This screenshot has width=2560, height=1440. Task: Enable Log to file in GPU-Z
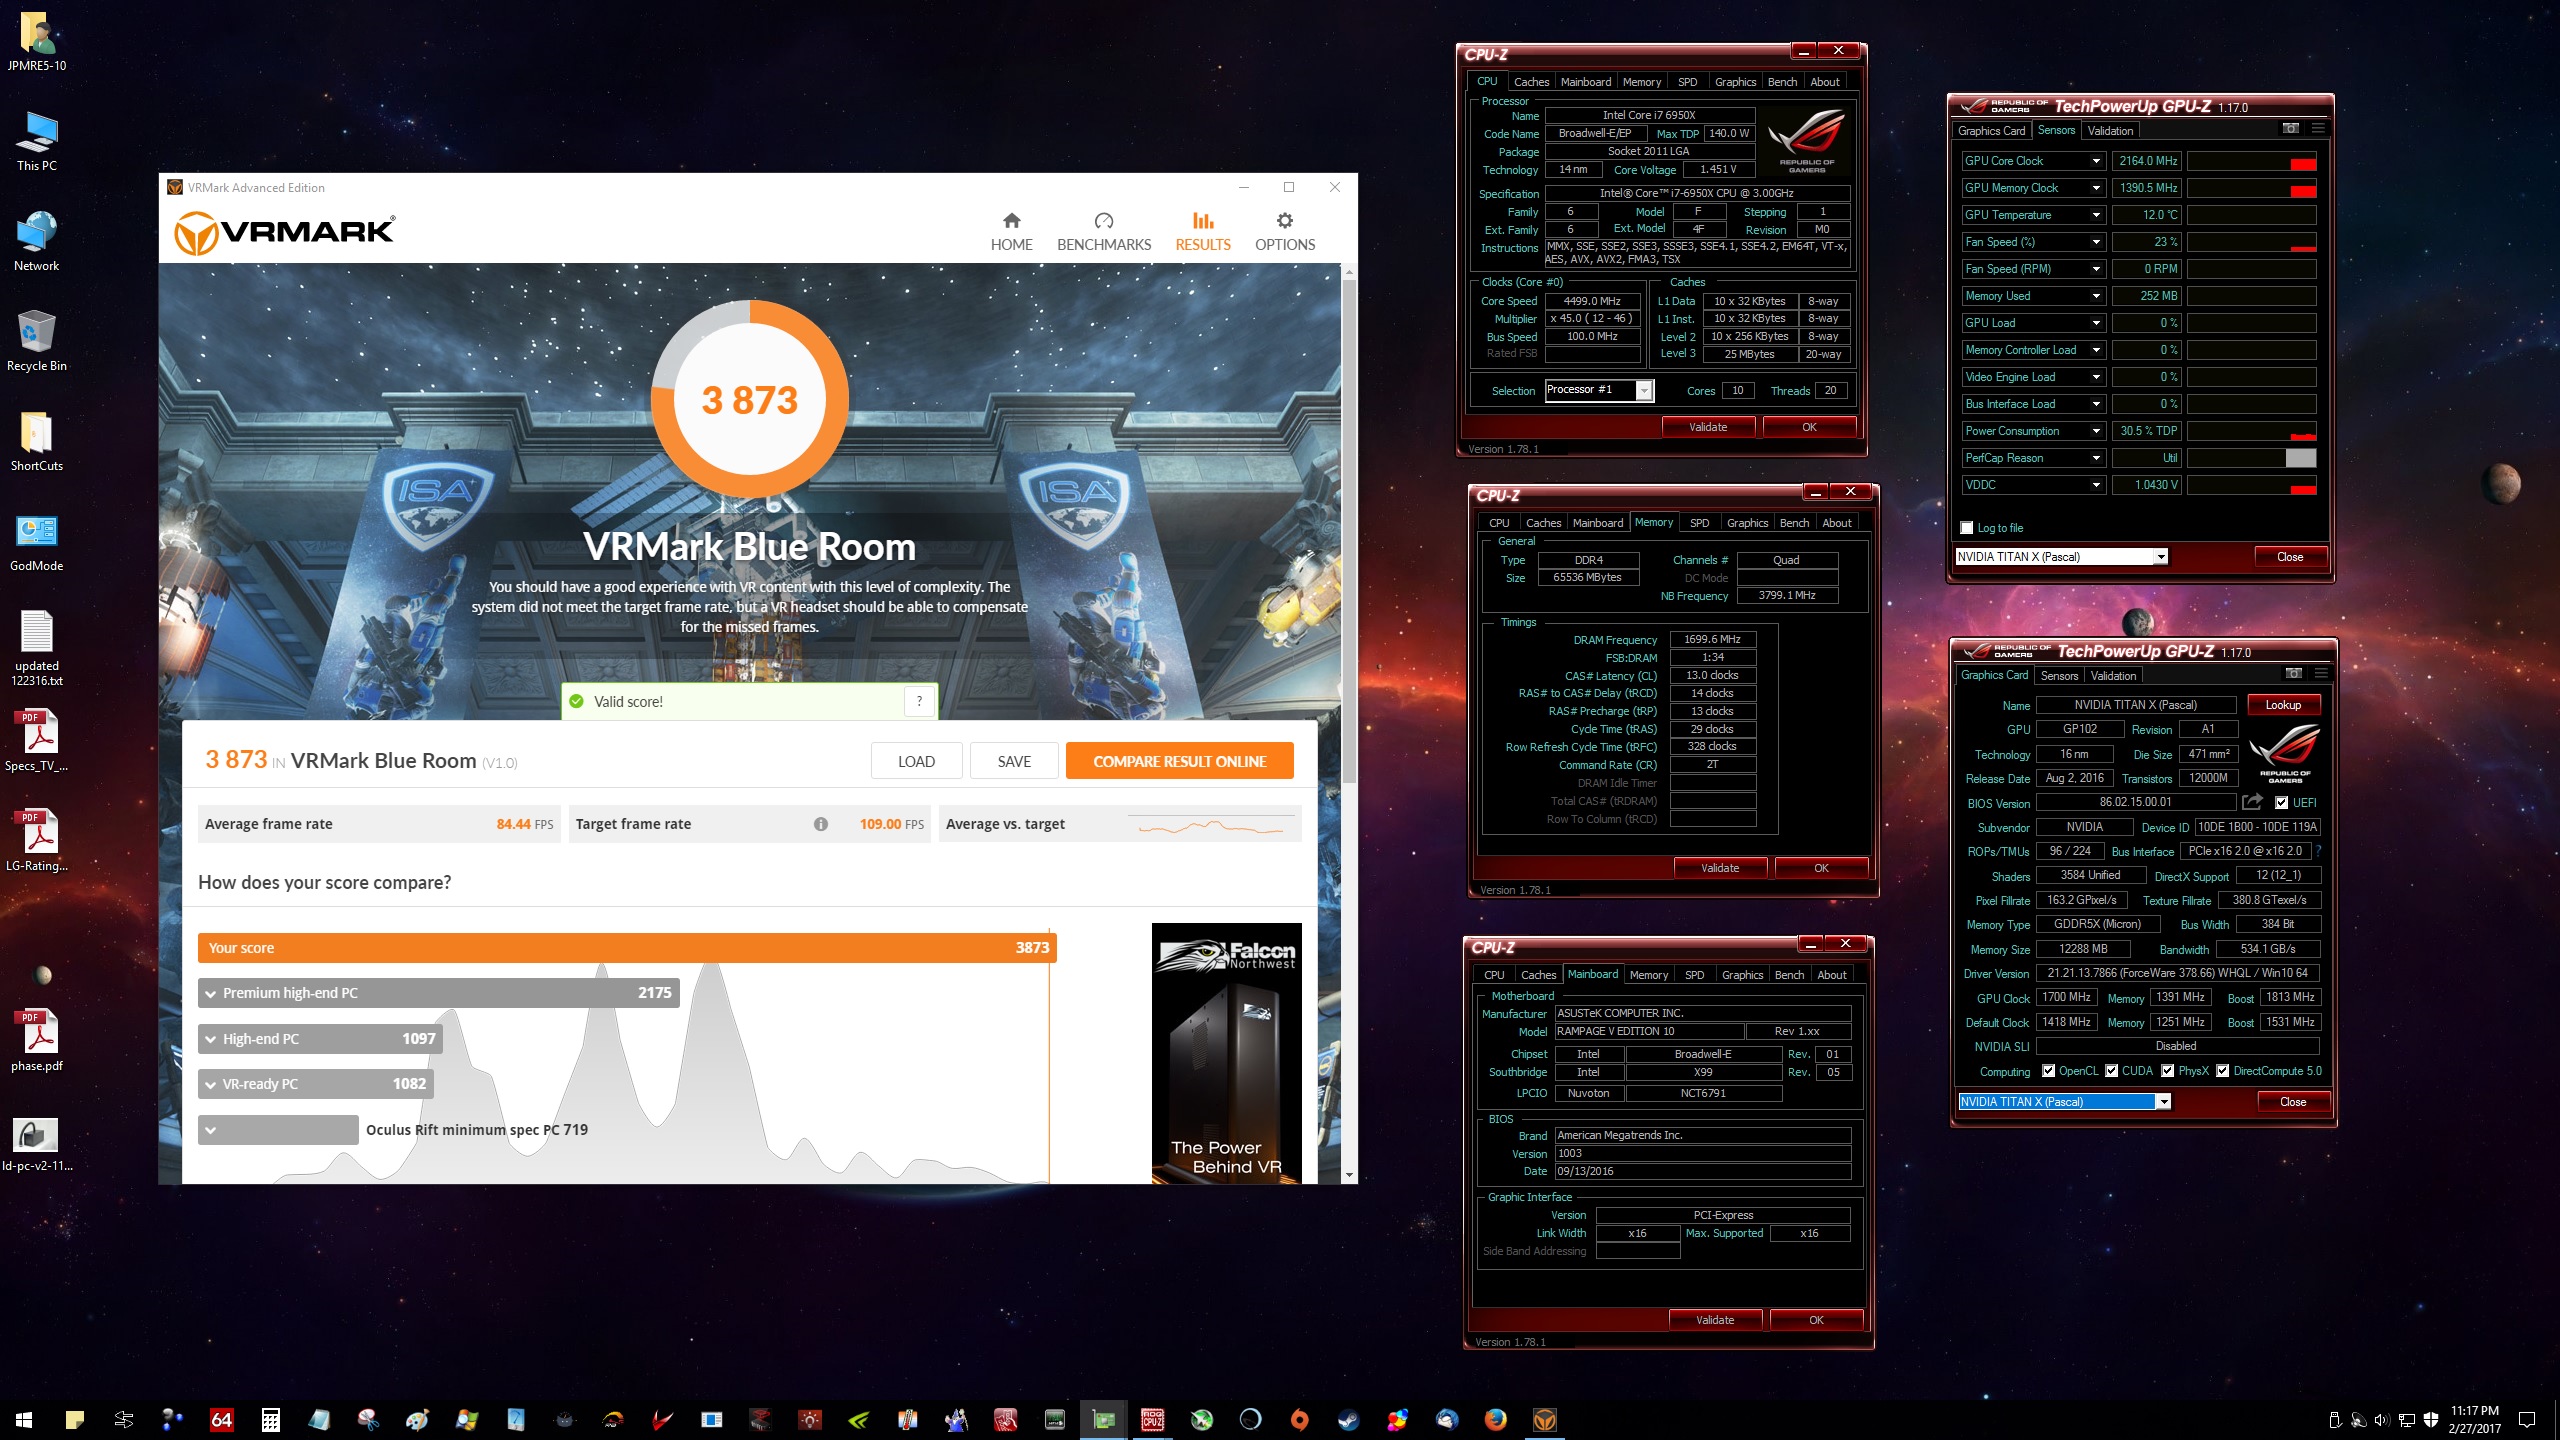pyautogui.click(x=1967, y=528)
